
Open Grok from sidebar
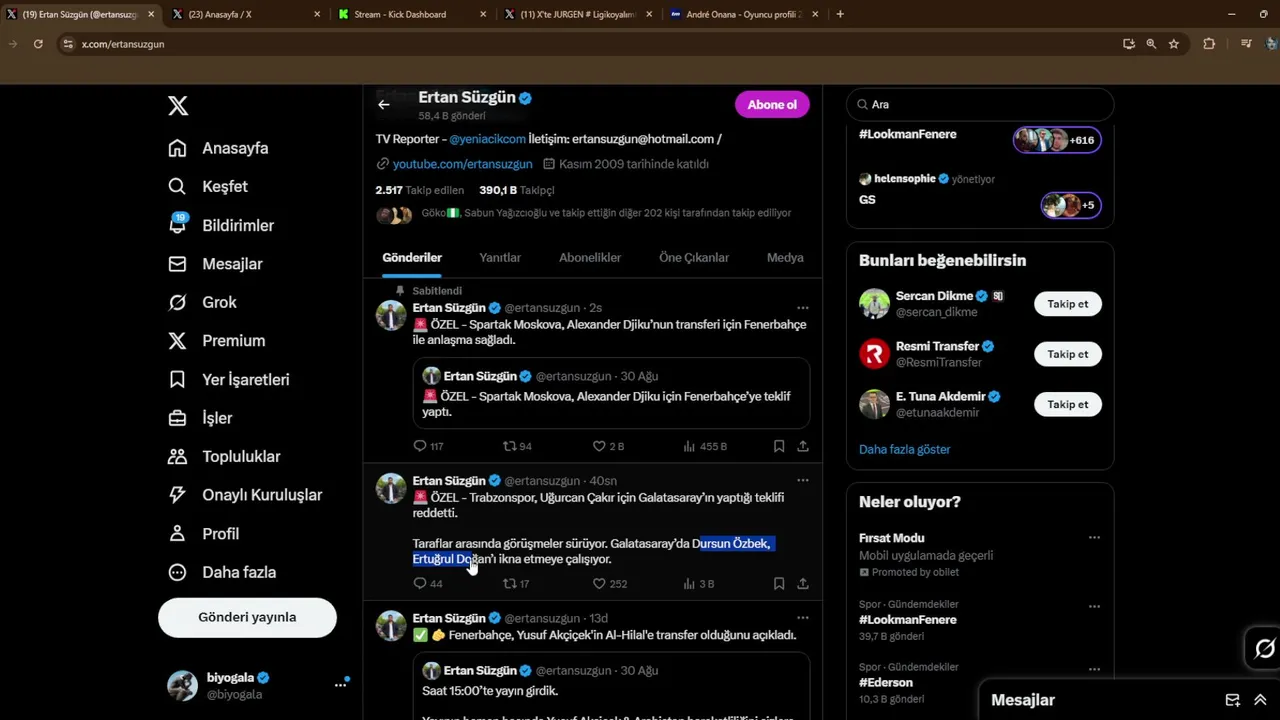pos(203,302)
